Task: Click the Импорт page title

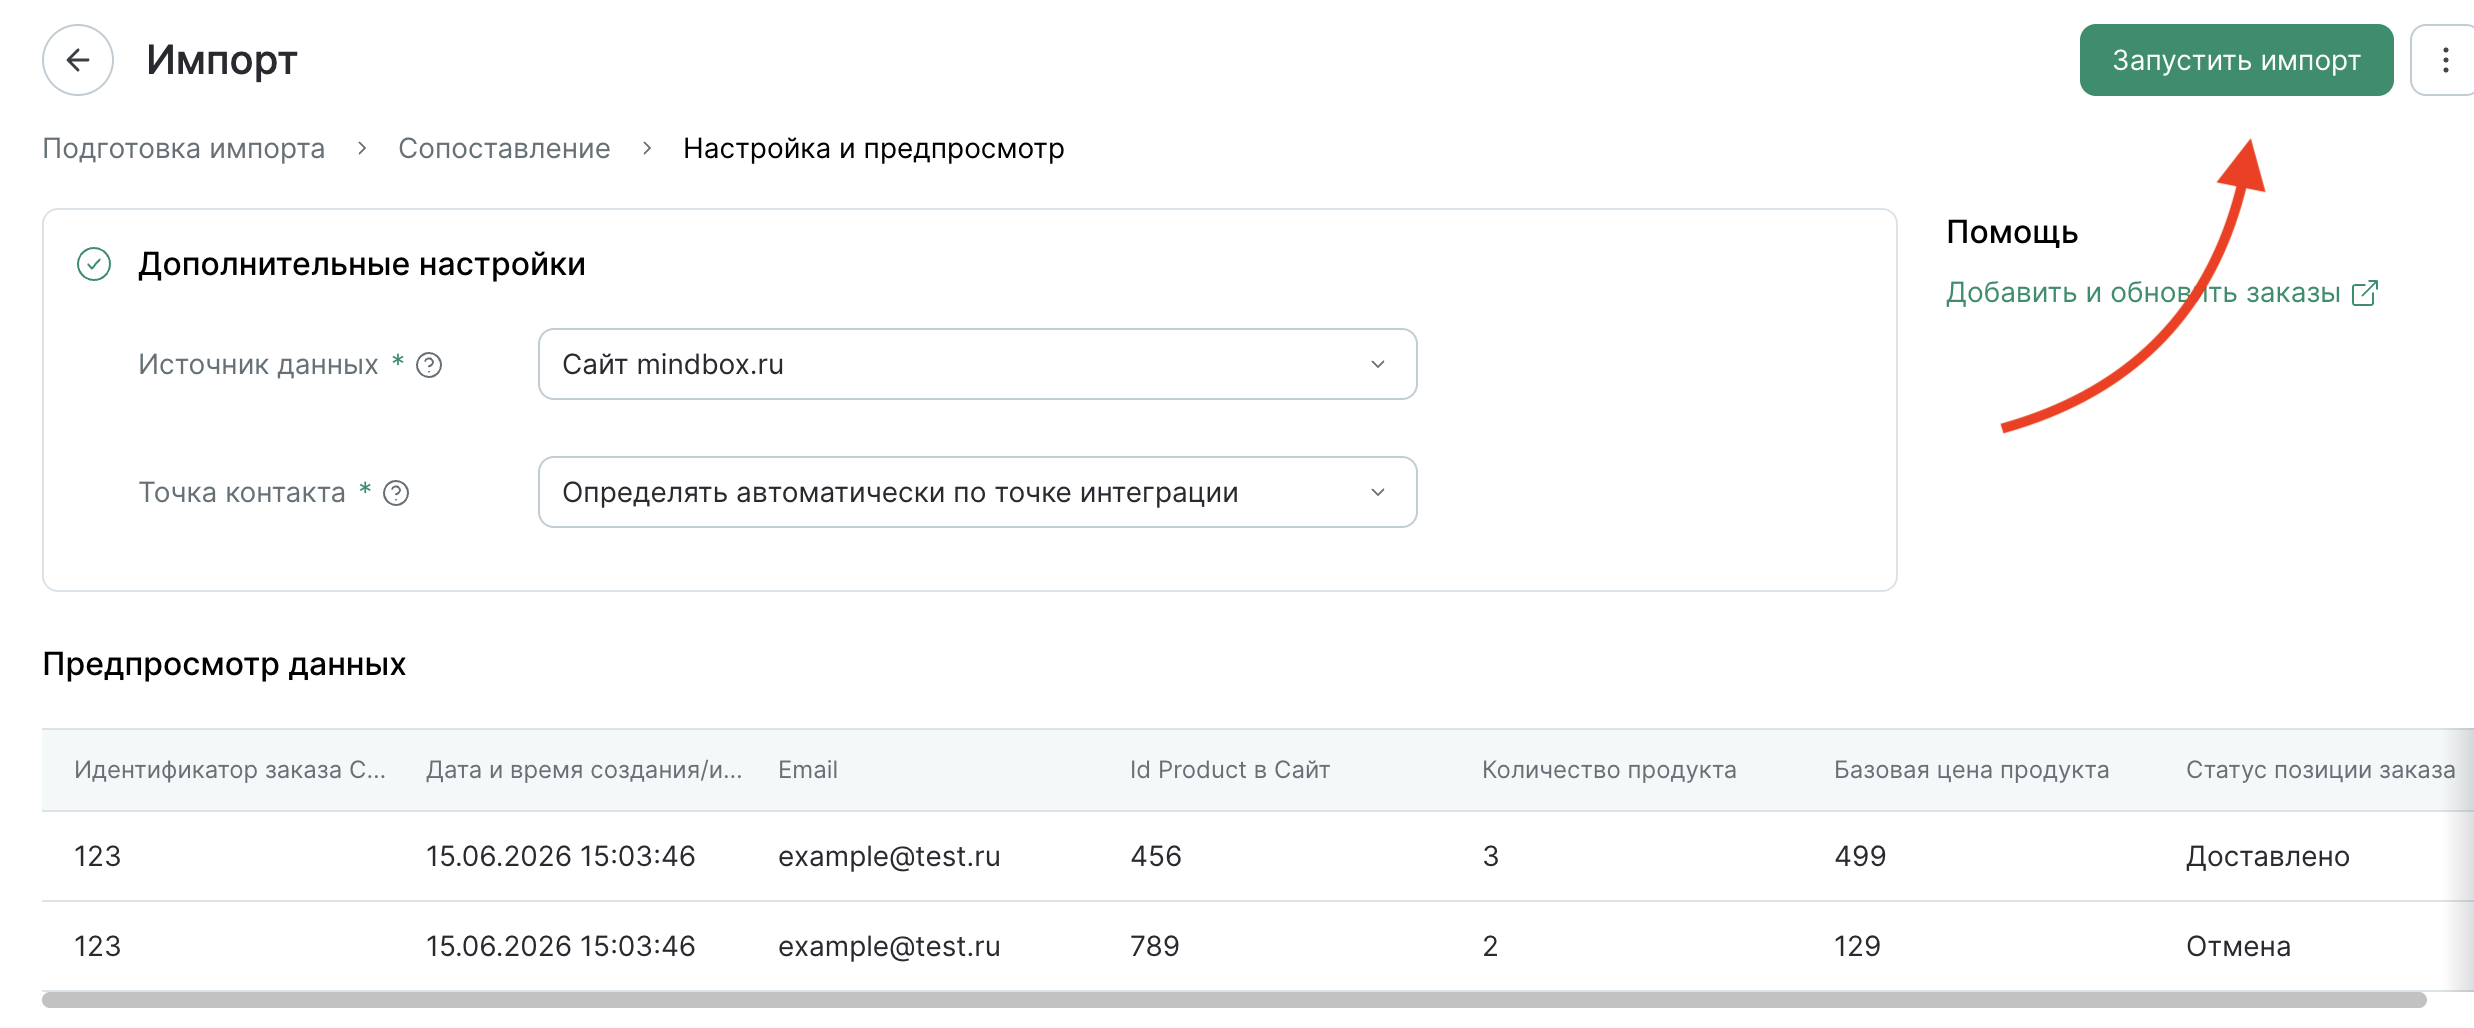Action: [222, 60]
